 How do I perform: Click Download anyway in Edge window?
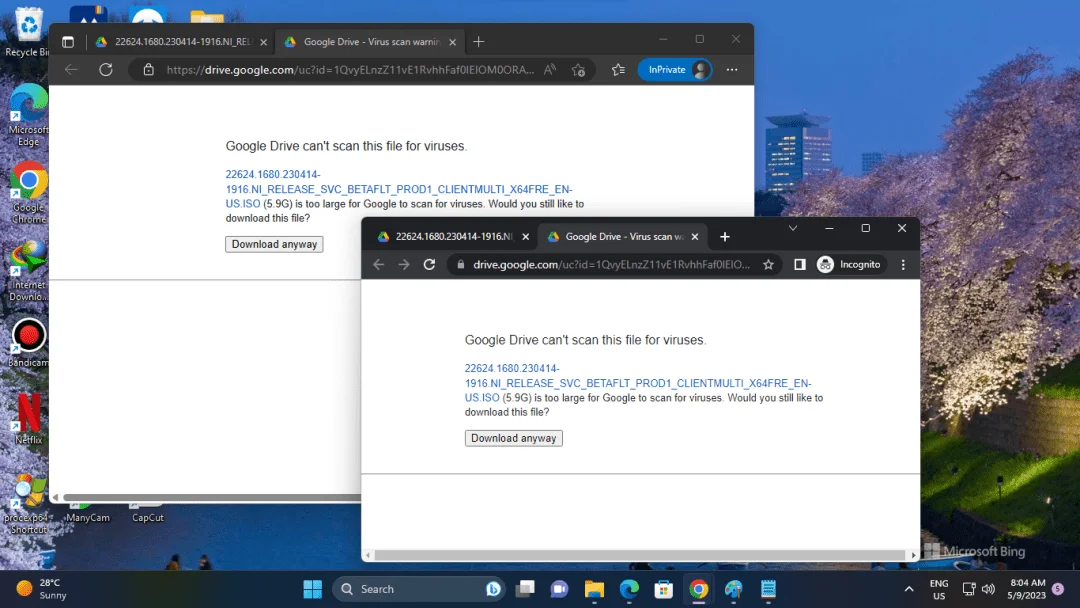[274, 244]
